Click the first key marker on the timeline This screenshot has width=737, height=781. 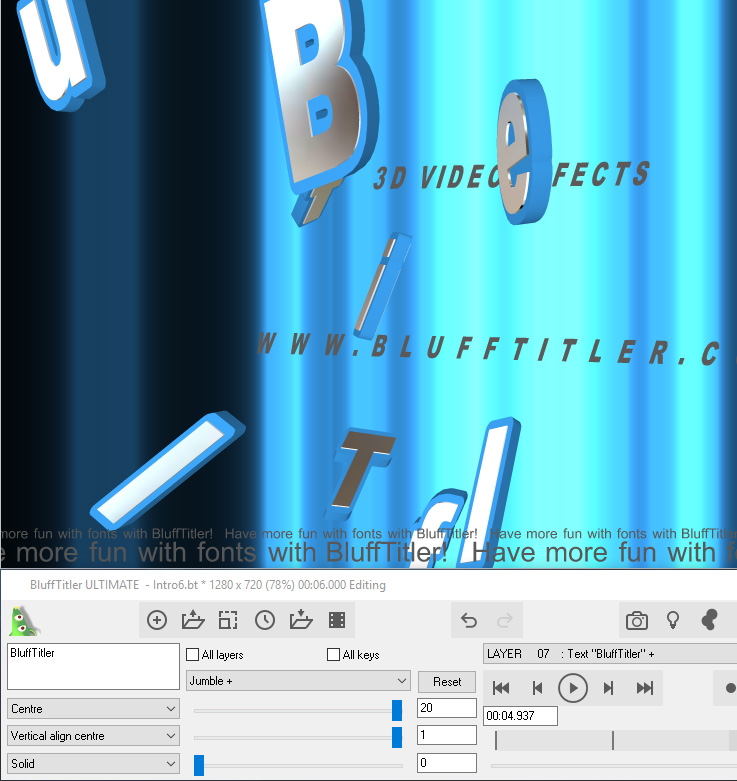496,740
